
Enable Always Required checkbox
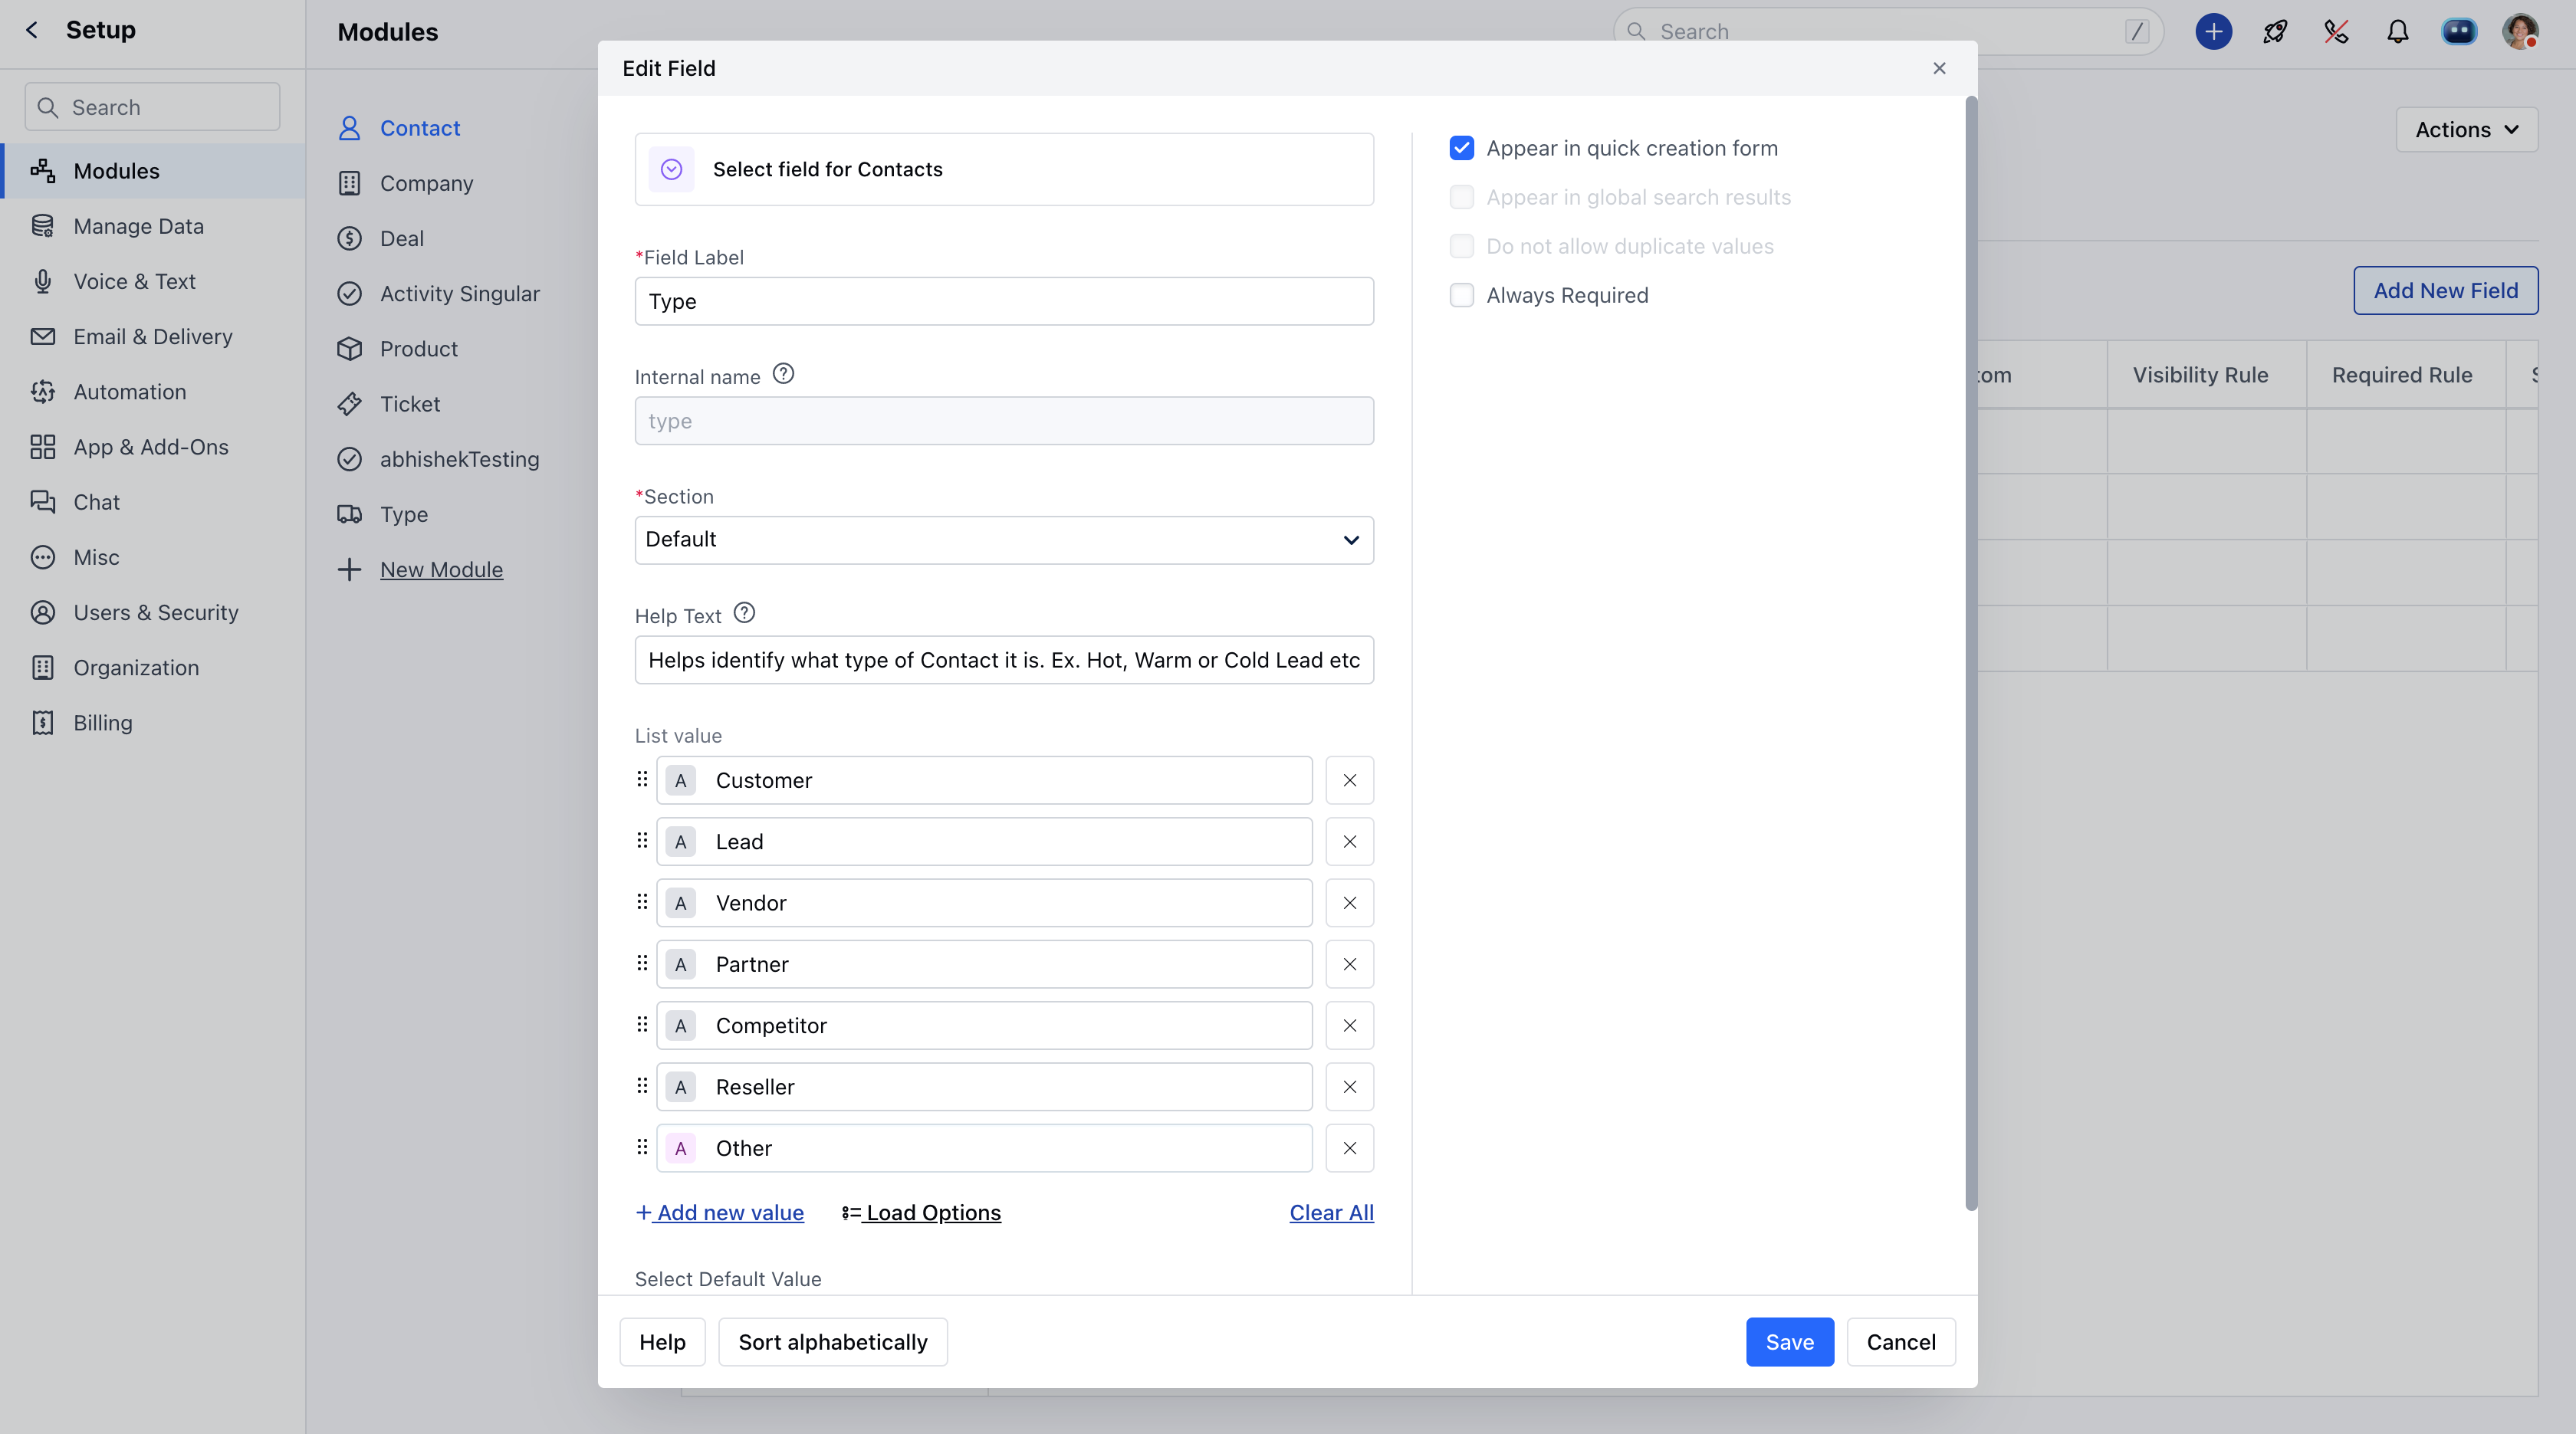[1462, 295]
